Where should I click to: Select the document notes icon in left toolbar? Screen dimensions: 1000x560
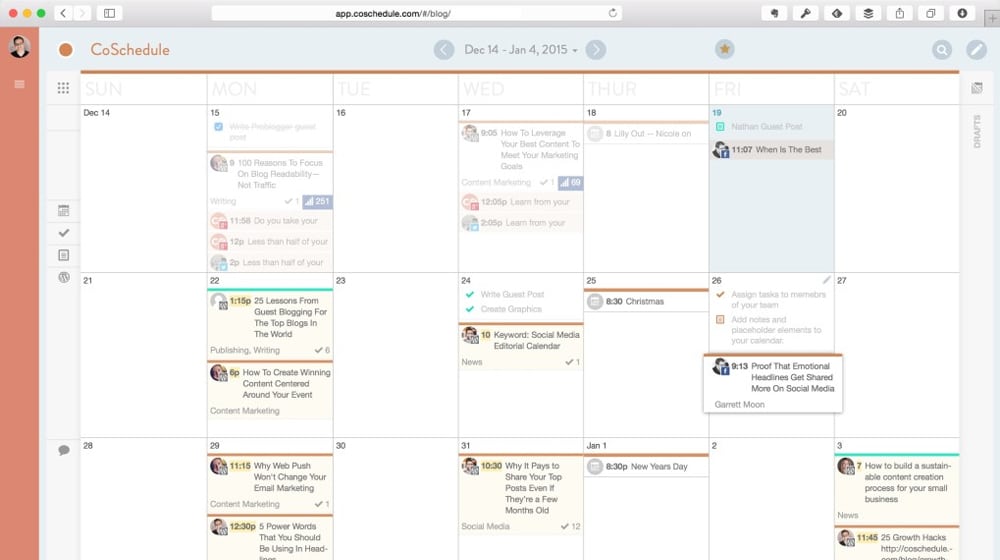[x=64, y=255]
